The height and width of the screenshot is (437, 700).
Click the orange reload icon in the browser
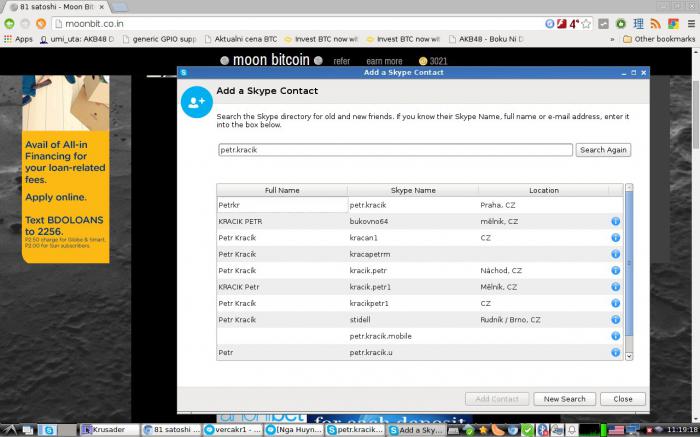pos(41,24)
